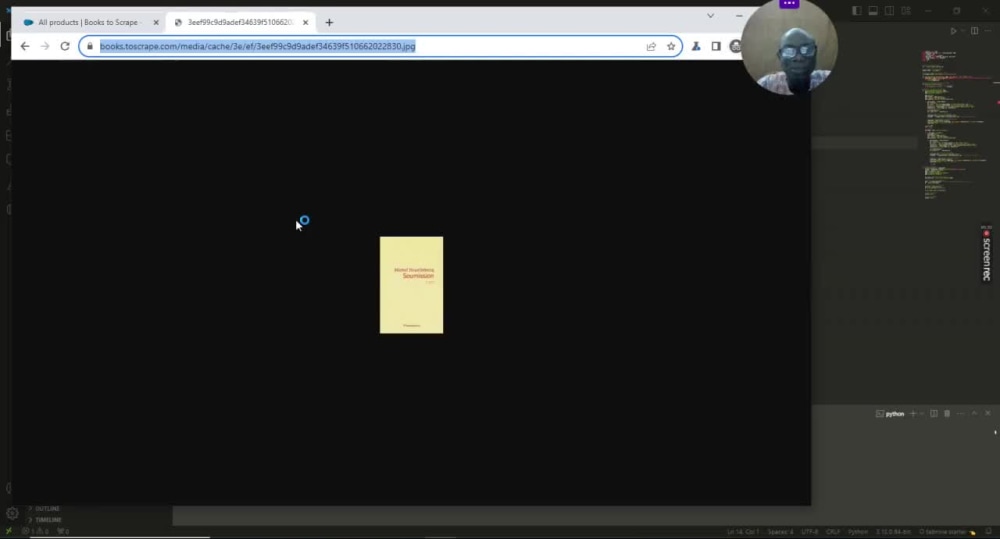
Task: Select the python terminal entry
Action: (x=890, y=413)
